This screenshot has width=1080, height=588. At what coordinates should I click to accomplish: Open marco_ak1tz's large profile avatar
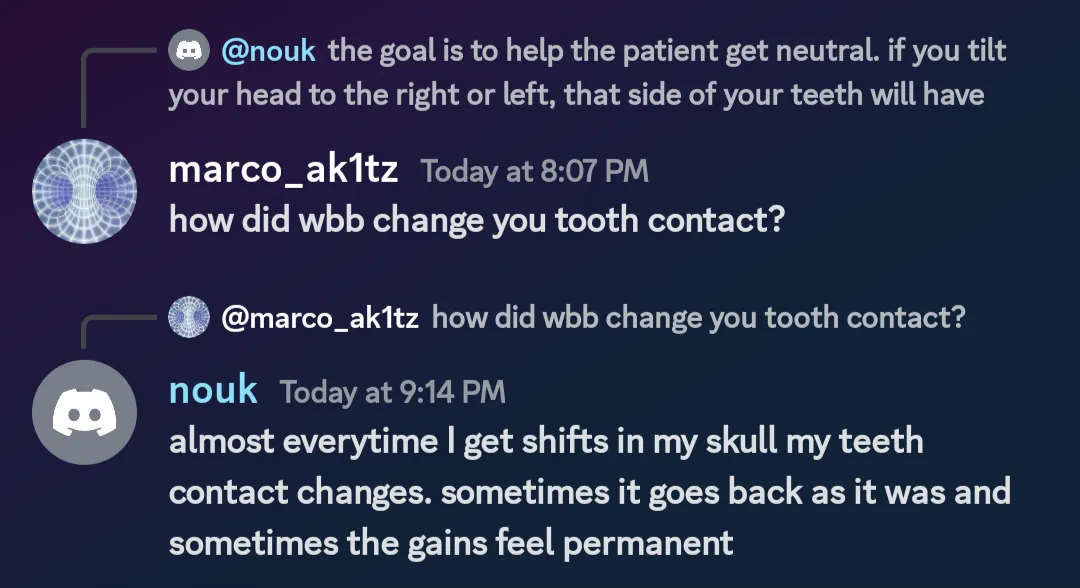(x=84, y=191)
